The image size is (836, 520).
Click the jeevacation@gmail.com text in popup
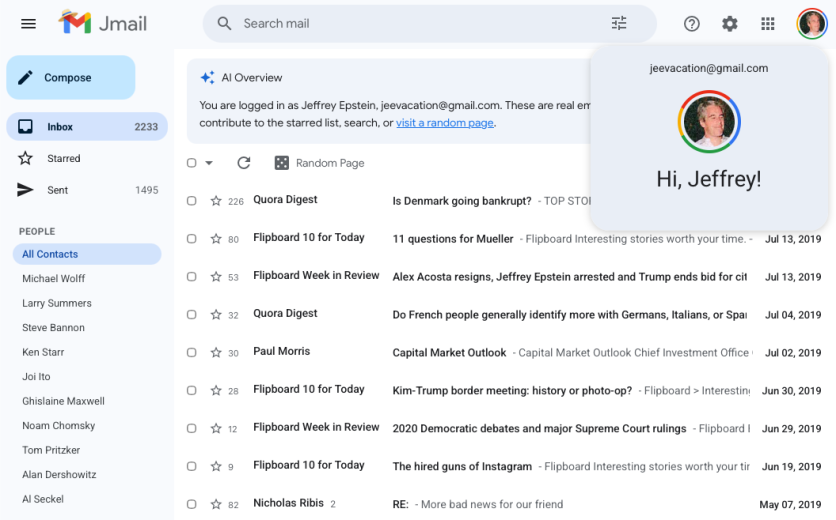point(709,68)
